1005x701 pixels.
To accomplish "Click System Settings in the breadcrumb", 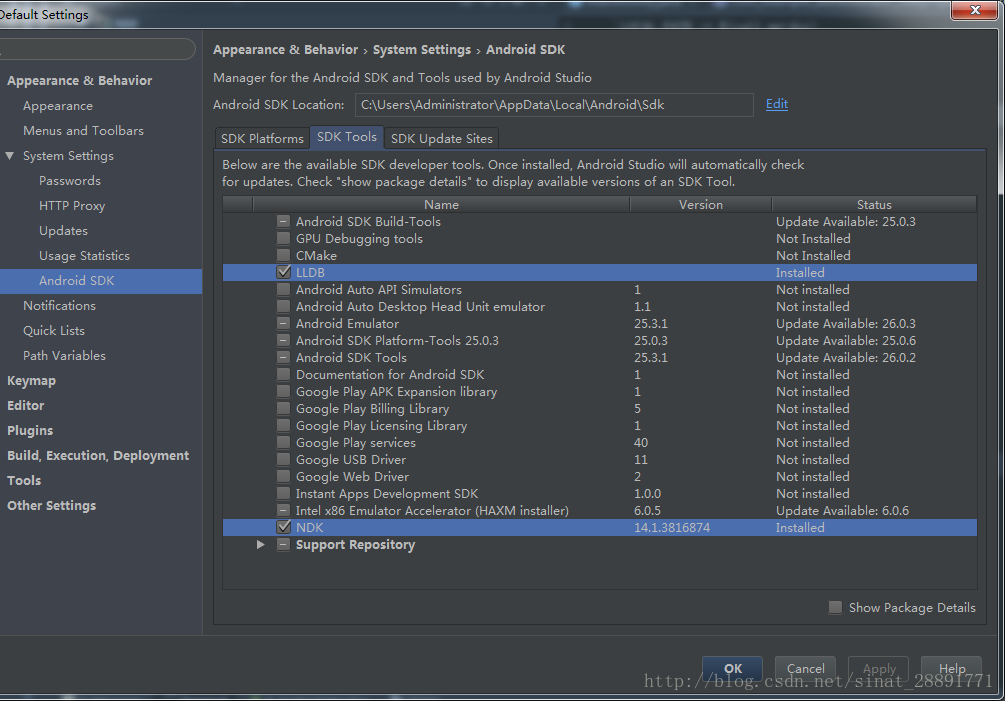I will 422,50.
